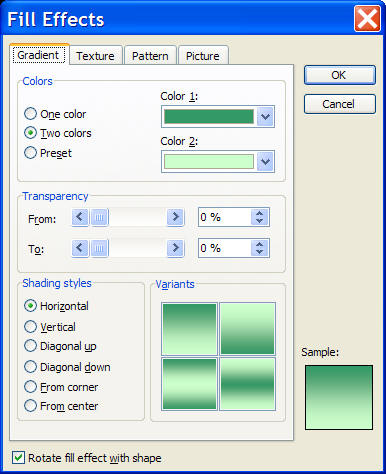Confirm with the OK button
The height and width of the screenshot is (474, 386).
pyautogui.click(x=340, y=75)
